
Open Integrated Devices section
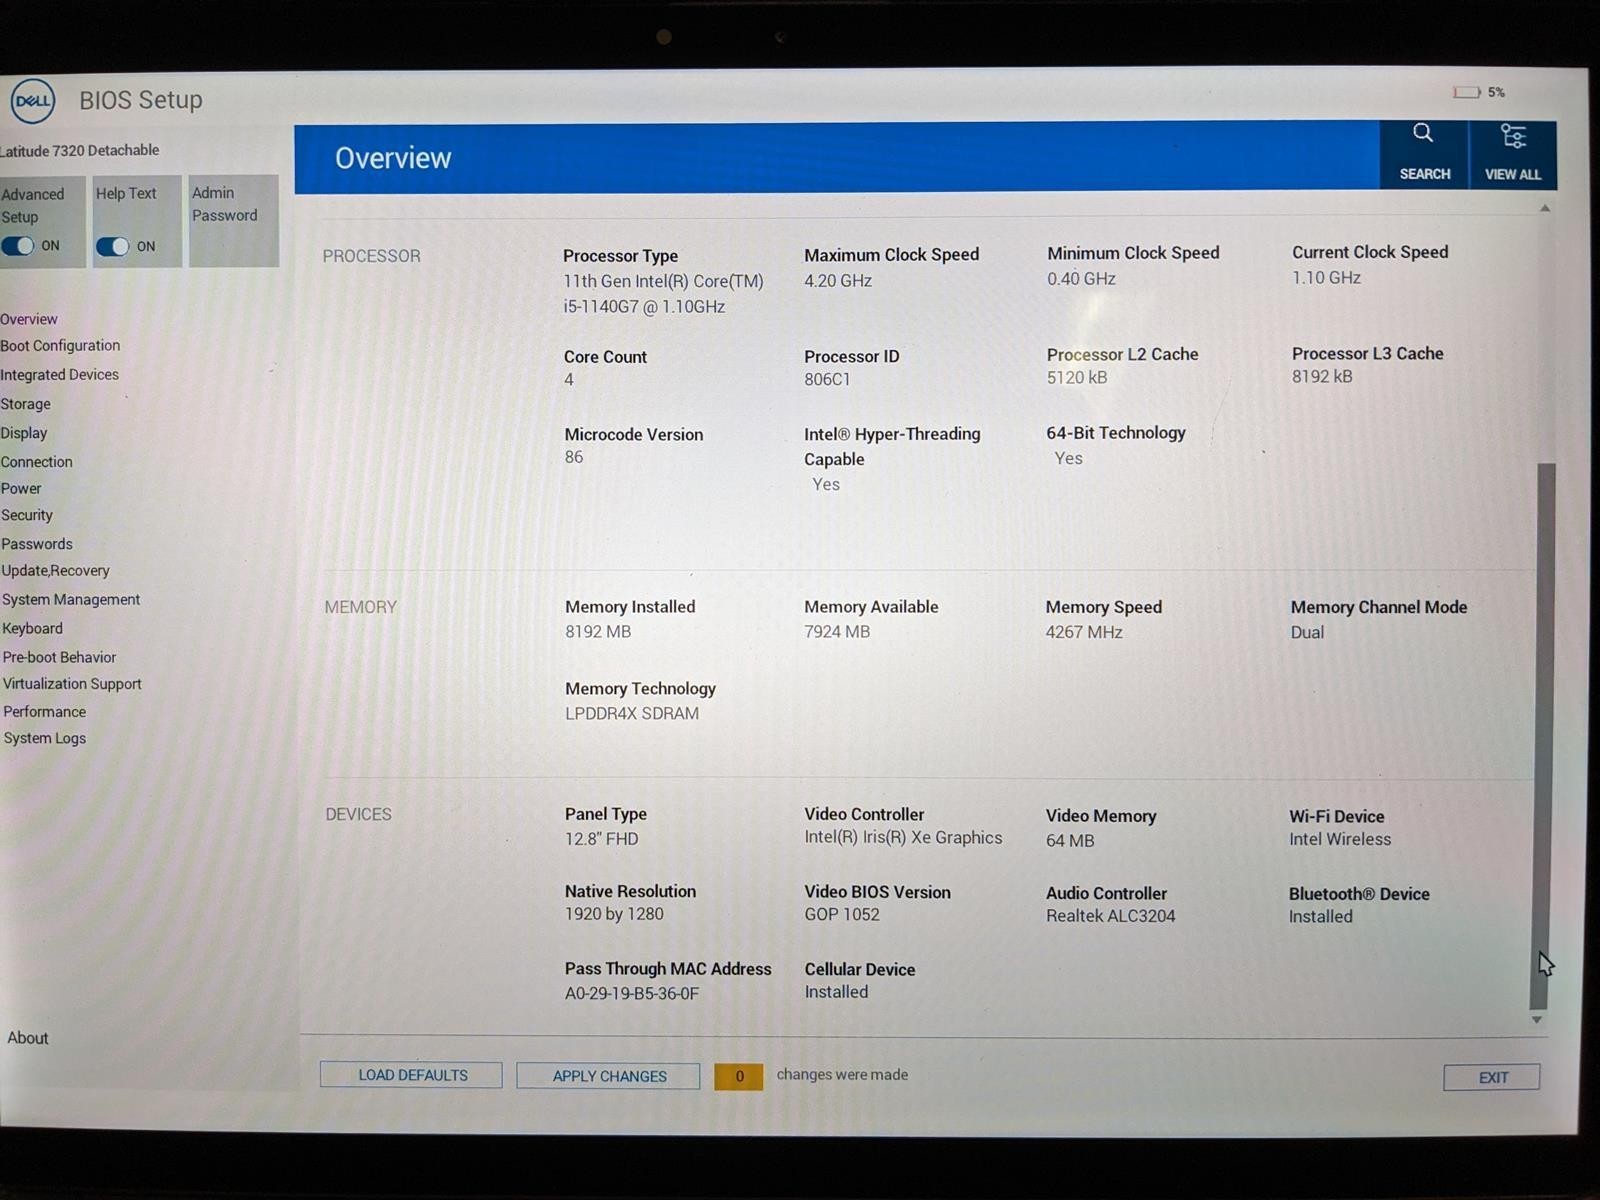(59, 375)
